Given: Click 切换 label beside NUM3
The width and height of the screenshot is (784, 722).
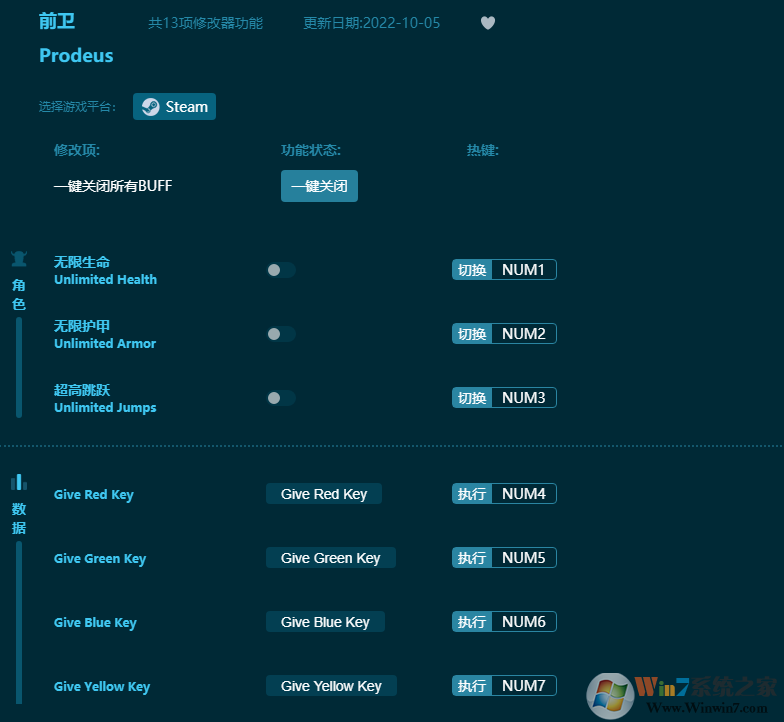Looking at the screenshot, I should (472, 398).
